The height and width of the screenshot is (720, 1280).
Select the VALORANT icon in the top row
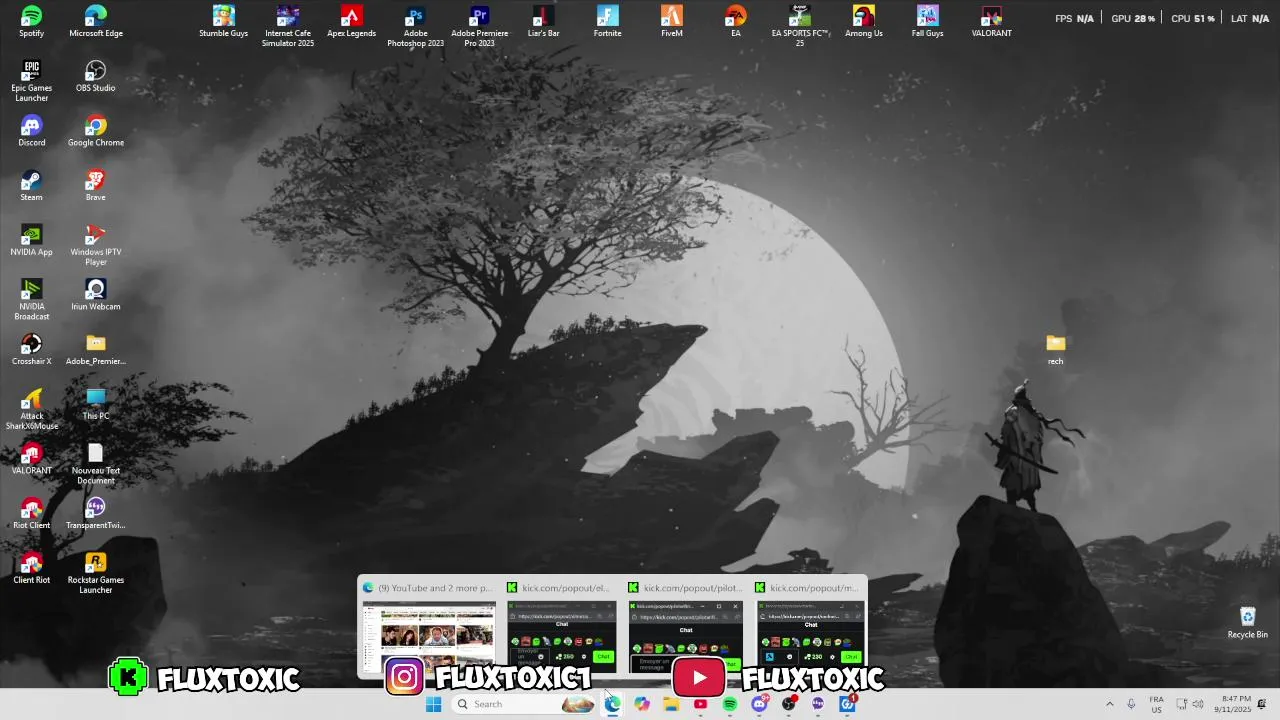[x=991, y=22]
